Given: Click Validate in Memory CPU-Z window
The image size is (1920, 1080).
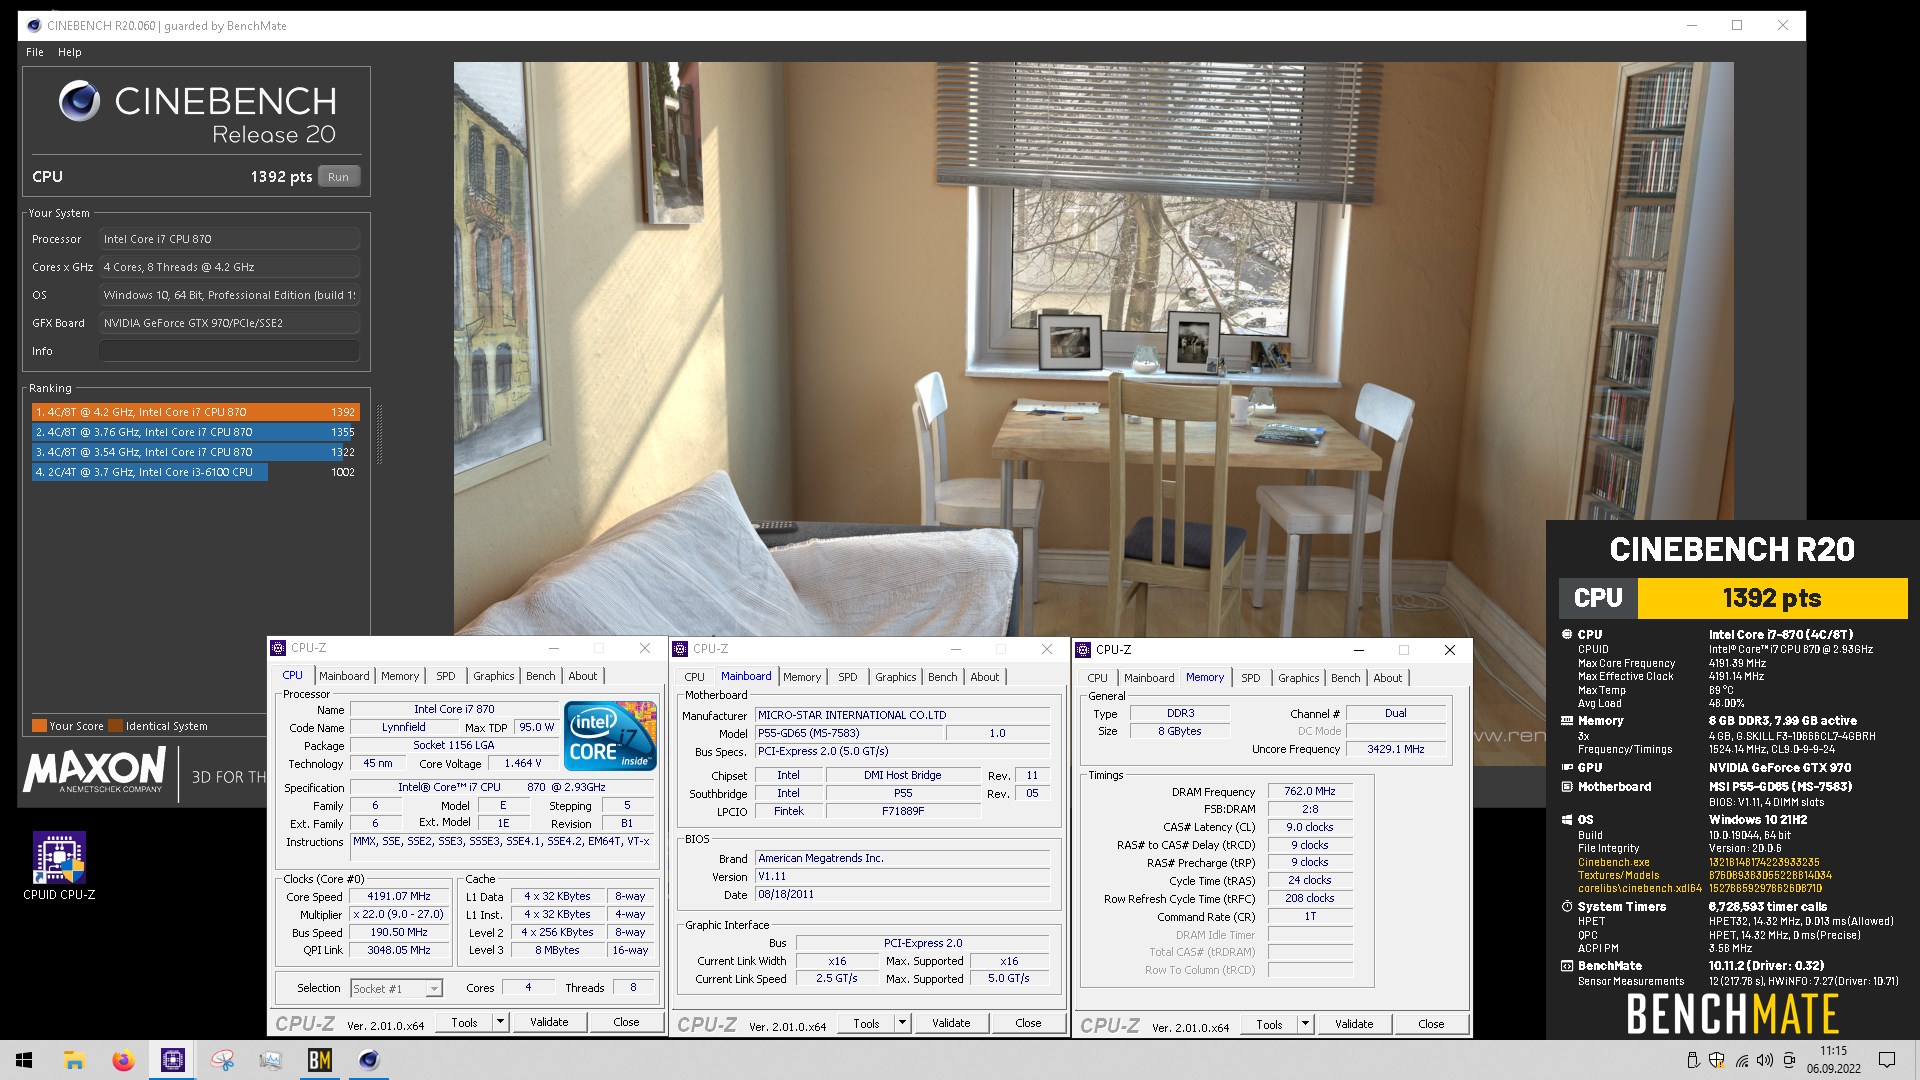Looking at the screenshot, I should 1354,1024.
